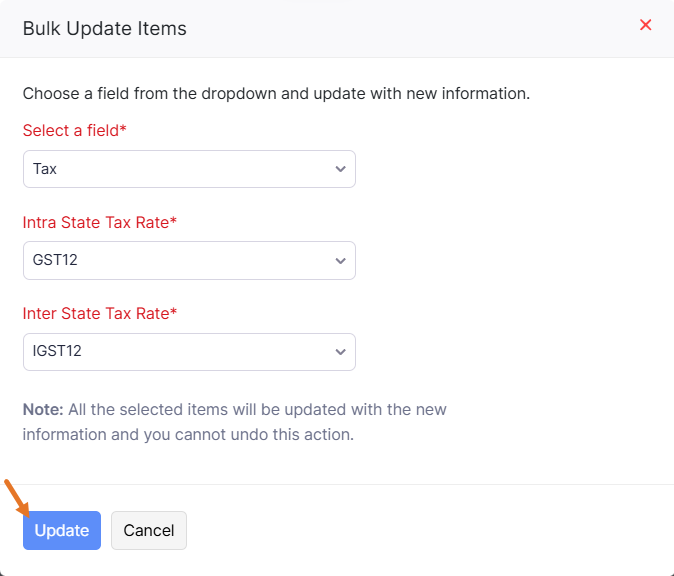674x576 pixels.
Task: Open the Inter State Tax Rate dropdown
Action: pos(189,352)
